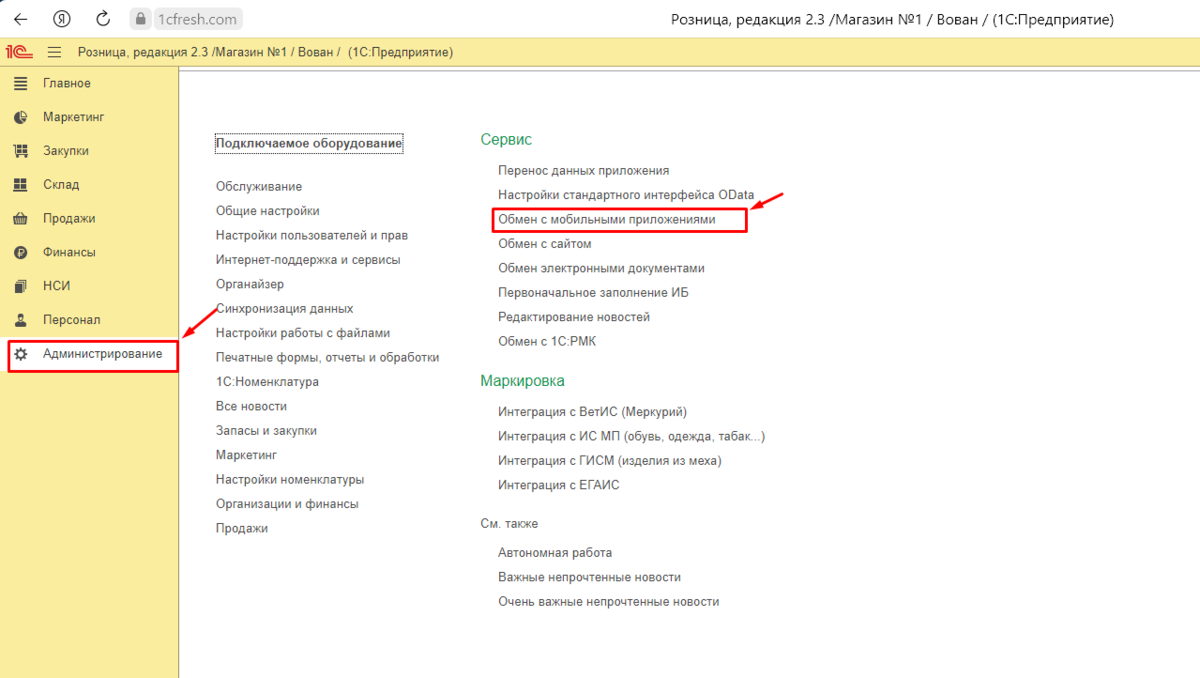
Task: Open 1С:Номенклатура link
Action: [267, 382]
